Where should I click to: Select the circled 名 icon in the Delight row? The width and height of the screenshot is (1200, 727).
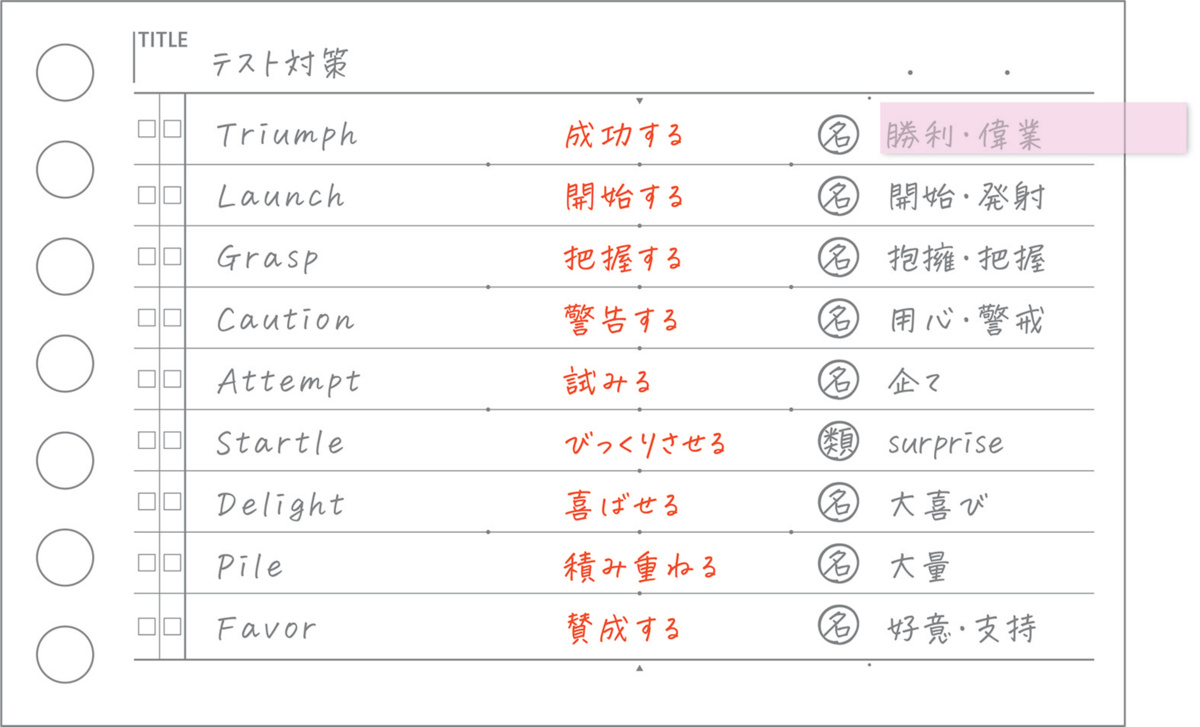click(x=838, y=505)
